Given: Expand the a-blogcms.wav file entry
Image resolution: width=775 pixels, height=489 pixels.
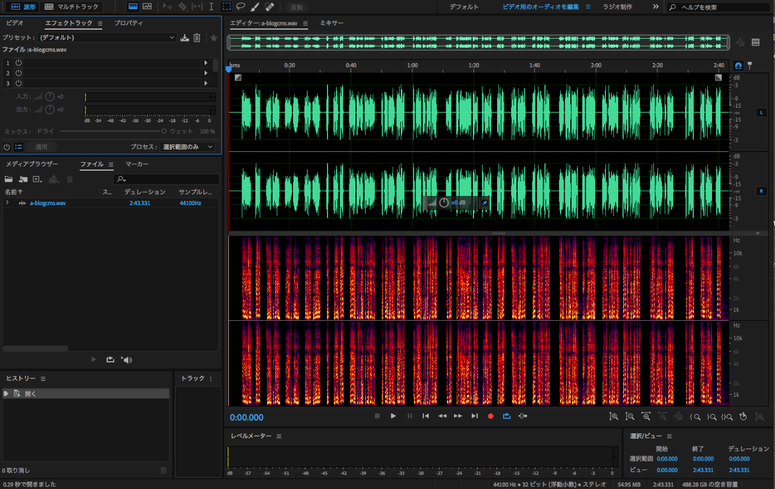Looking at the screenshot, I should tap(8, 202).
